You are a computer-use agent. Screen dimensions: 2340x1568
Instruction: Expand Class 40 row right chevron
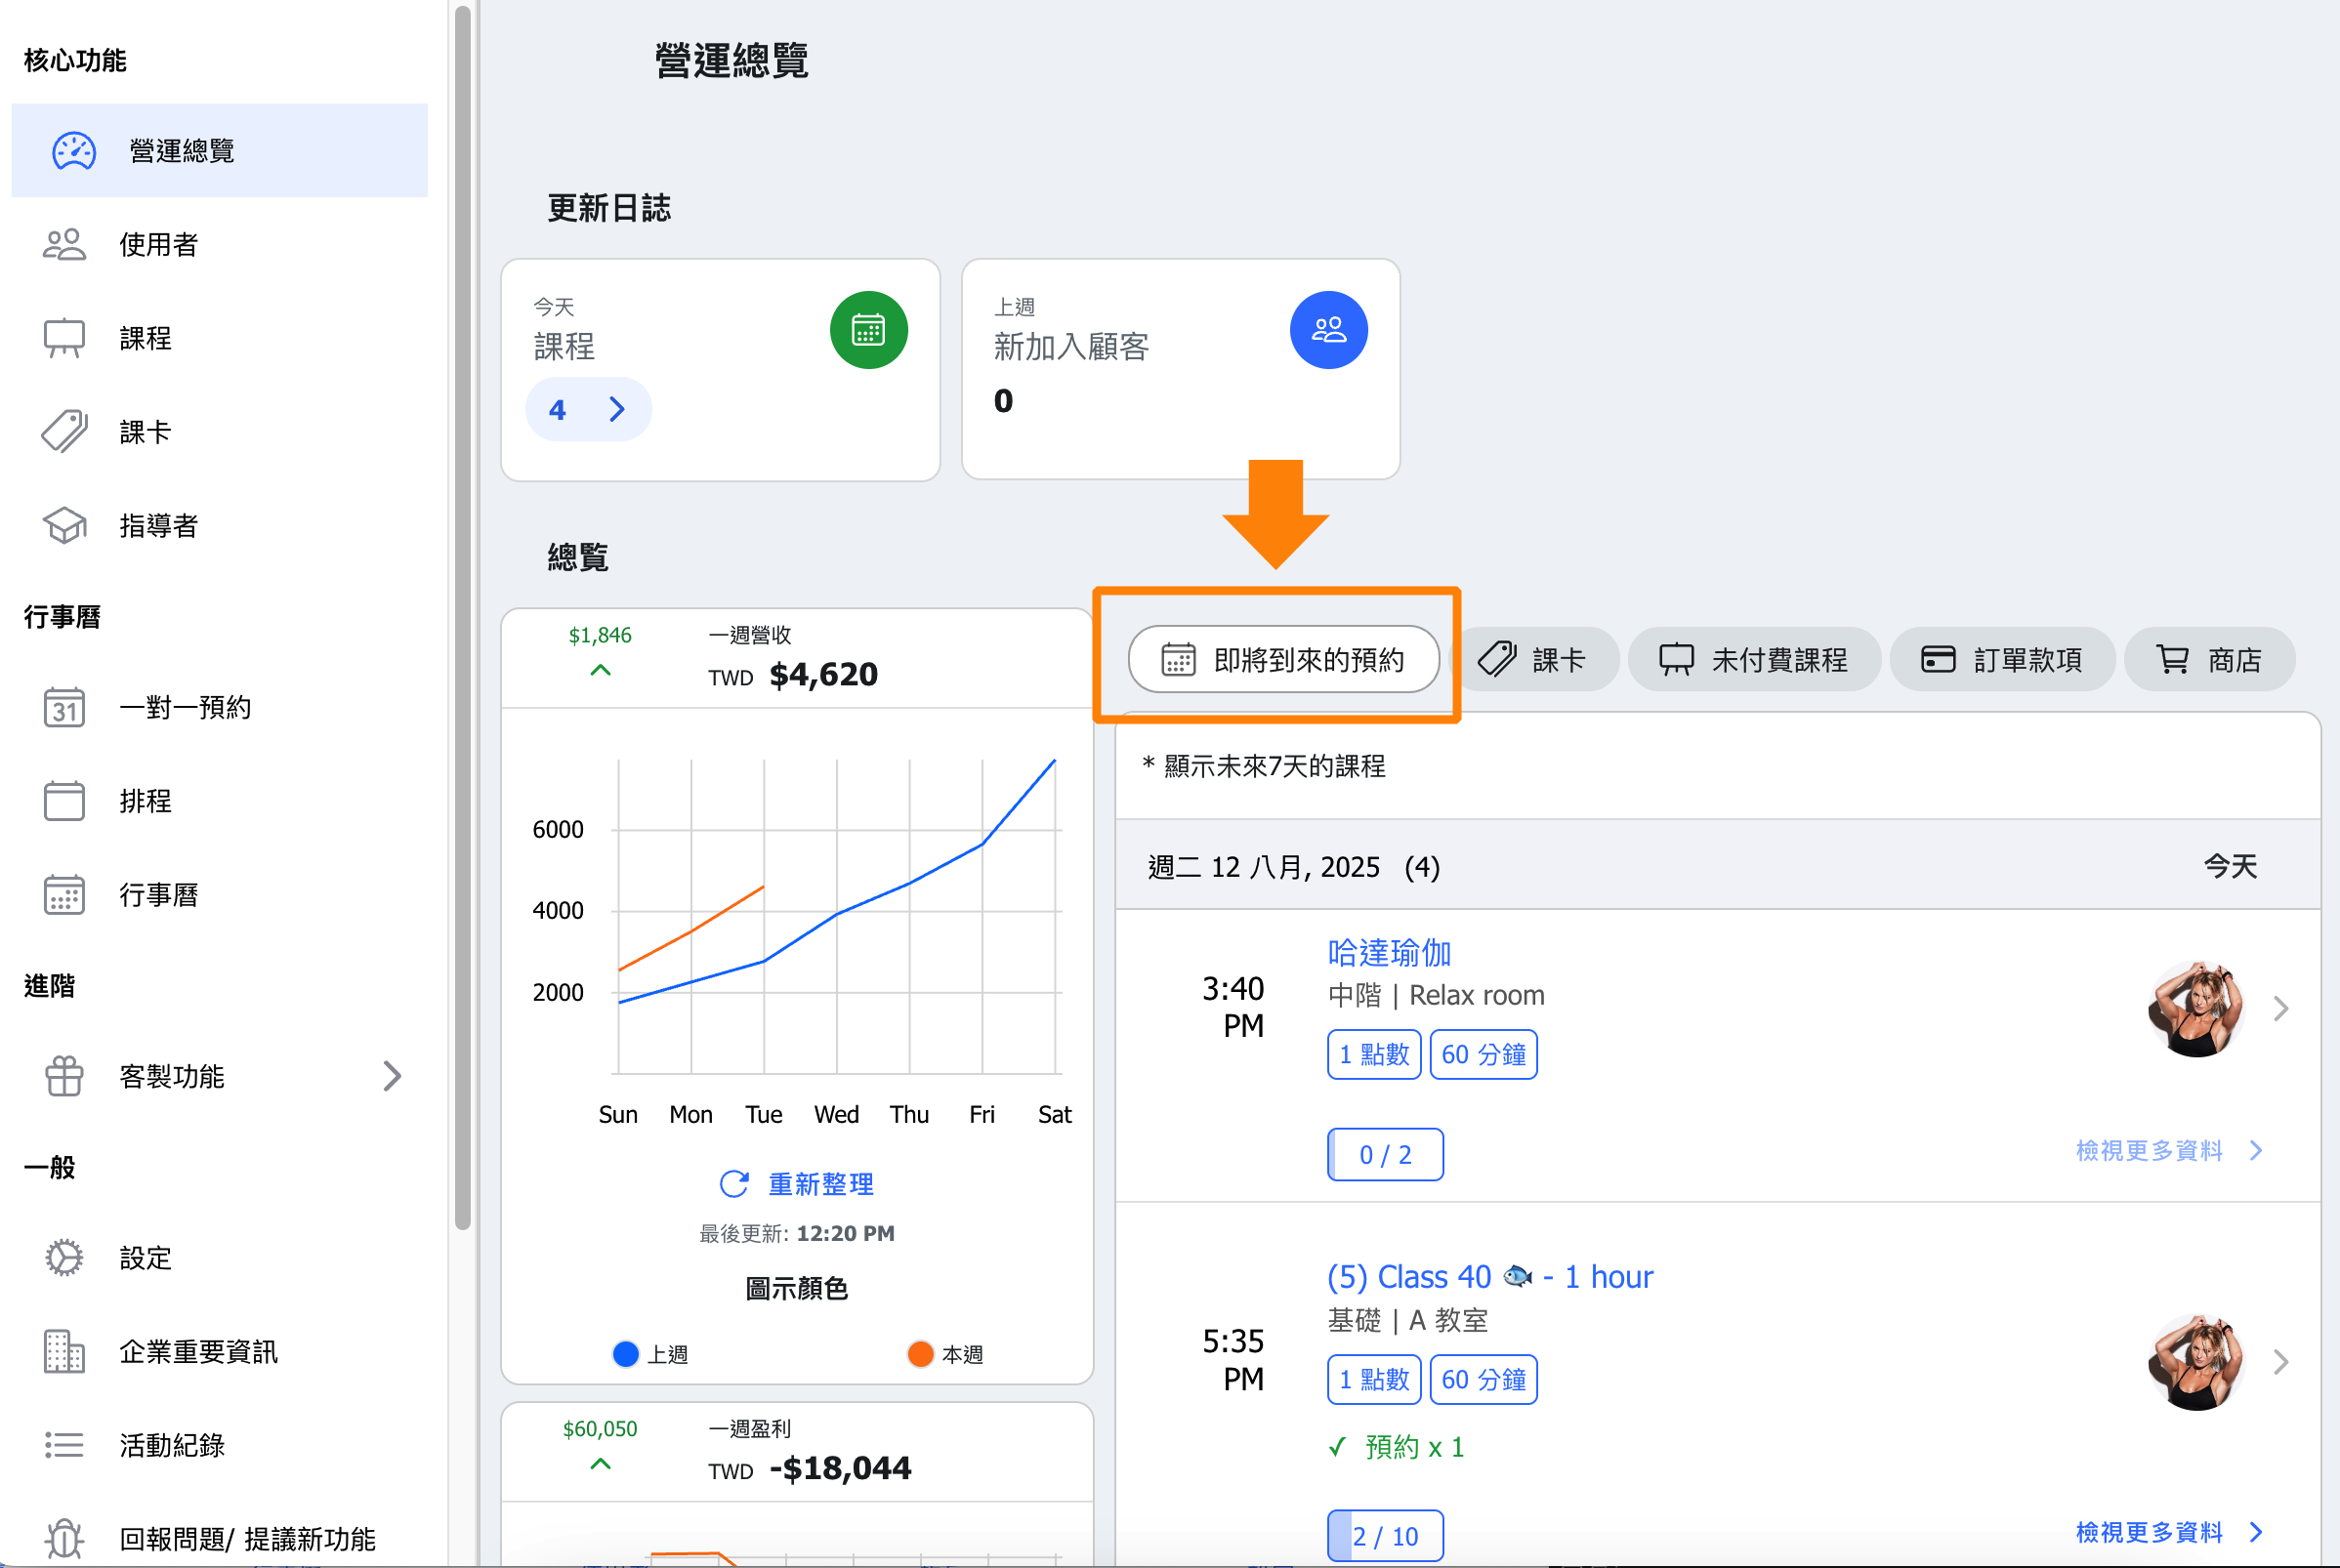point(2281,1362)
